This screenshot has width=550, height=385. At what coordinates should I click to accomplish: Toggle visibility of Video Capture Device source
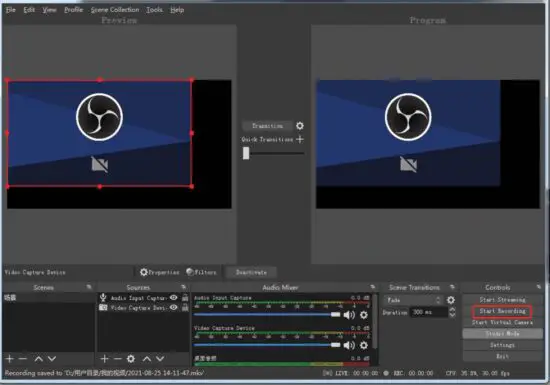(174, 308)
